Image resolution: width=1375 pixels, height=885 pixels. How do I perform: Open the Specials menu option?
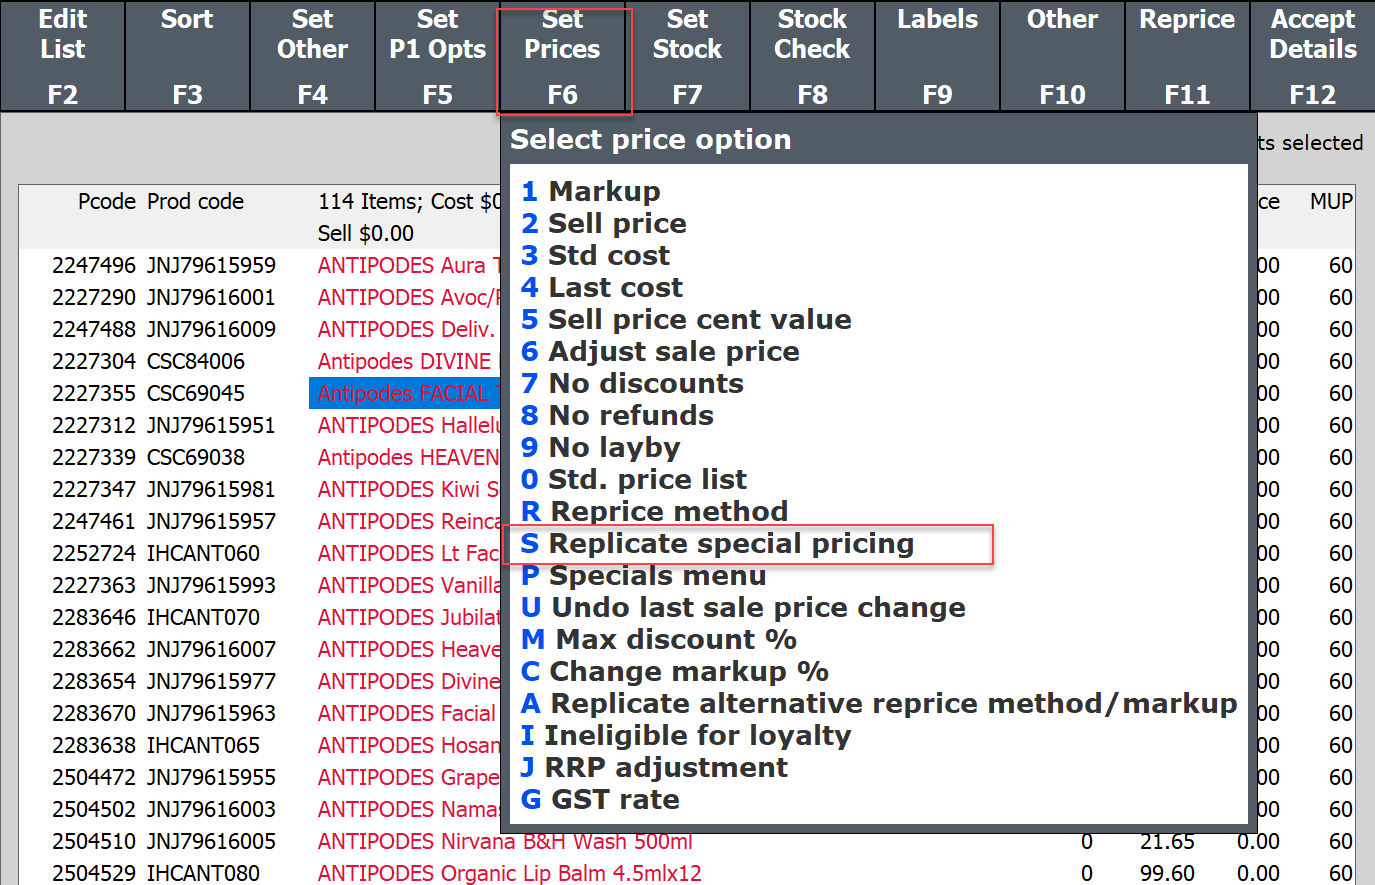[x=657, y=576]
